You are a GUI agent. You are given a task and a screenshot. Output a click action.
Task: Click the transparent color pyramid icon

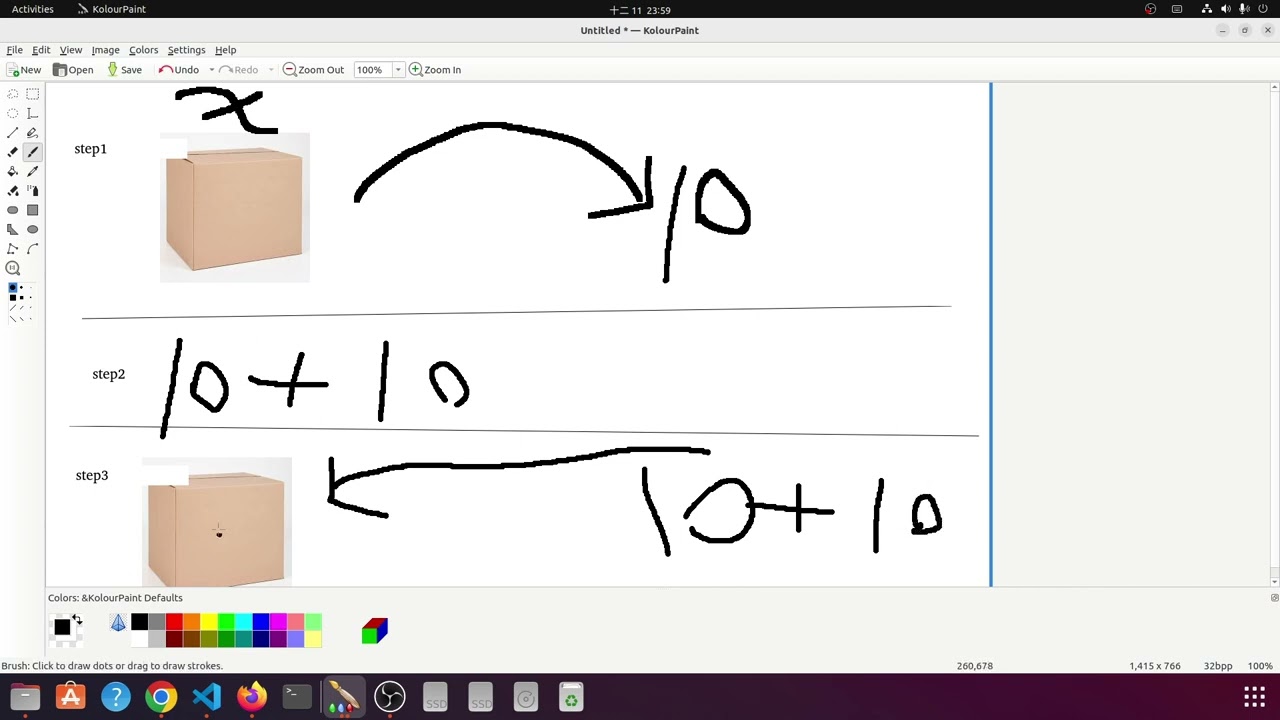pos(118,623)
